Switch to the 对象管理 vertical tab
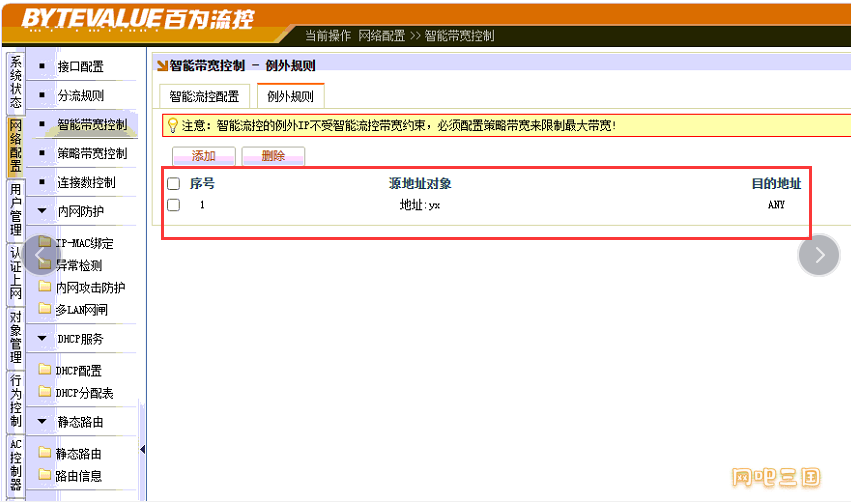This screenshot has width=851, height=502. point(16,337)
